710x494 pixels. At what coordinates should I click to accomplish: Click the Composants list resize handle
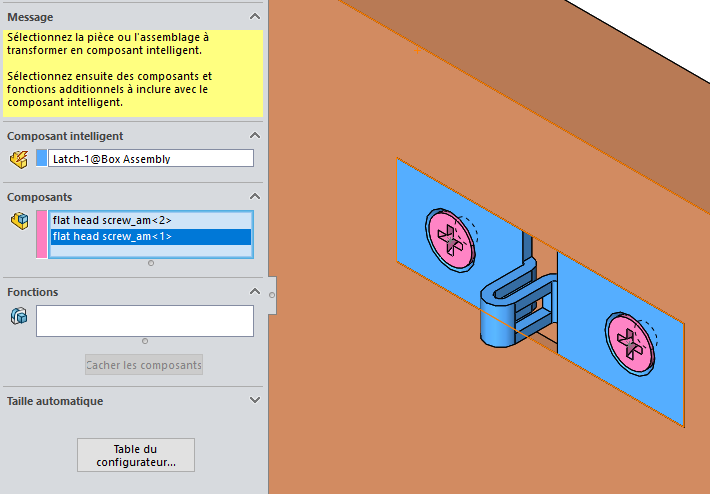click(151, 263)
